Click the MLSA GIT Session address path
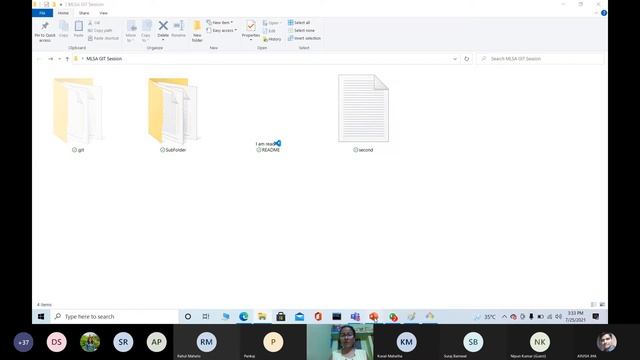 coord(104,59)
